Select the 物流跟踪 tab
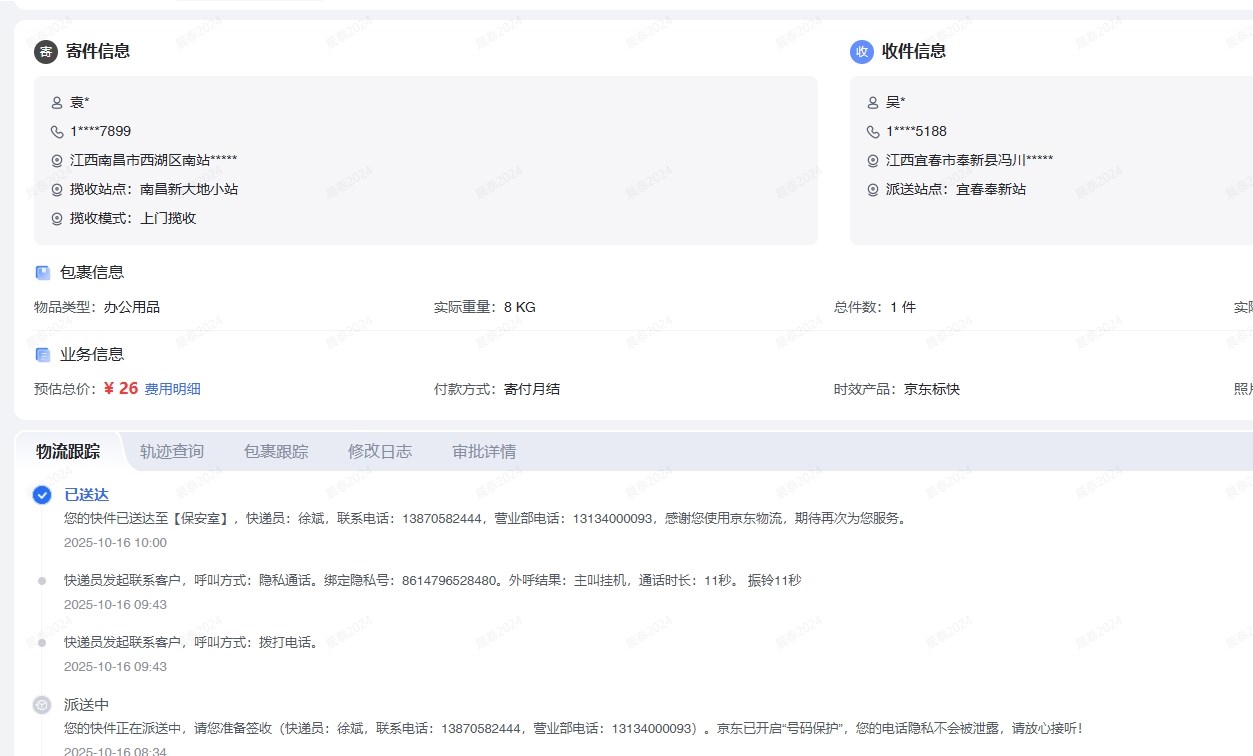Viewport: 1253px width, 756px height. 68,452
